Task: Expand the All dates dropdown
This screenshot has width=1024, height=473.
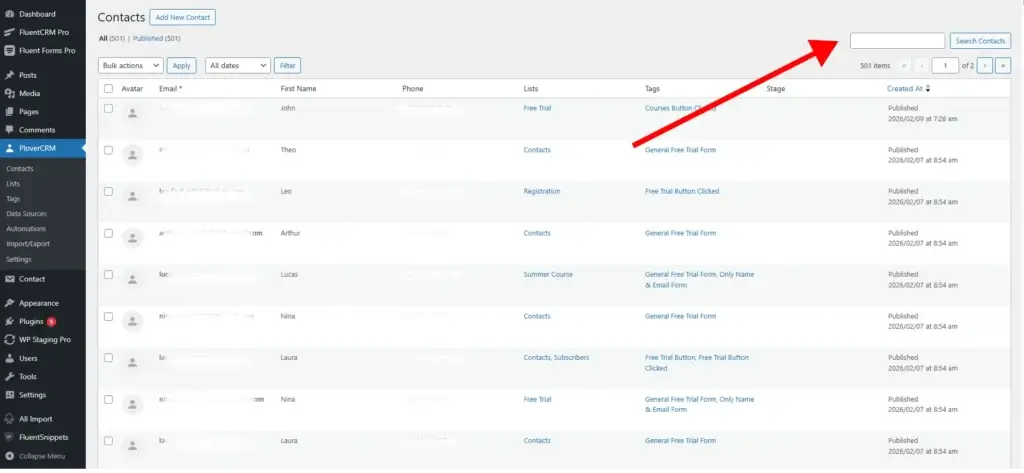Action: [x=237, y=65]
